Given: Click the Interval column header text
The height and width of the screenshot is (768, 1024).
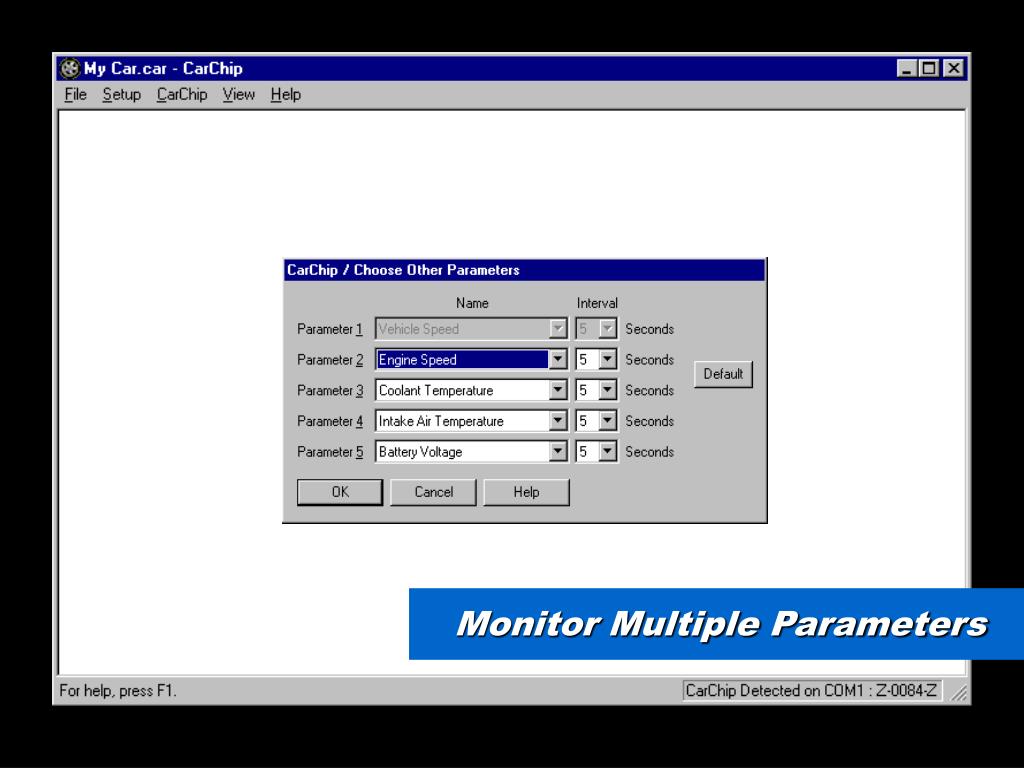Looking at the screenshot, I should coord(597,303).
